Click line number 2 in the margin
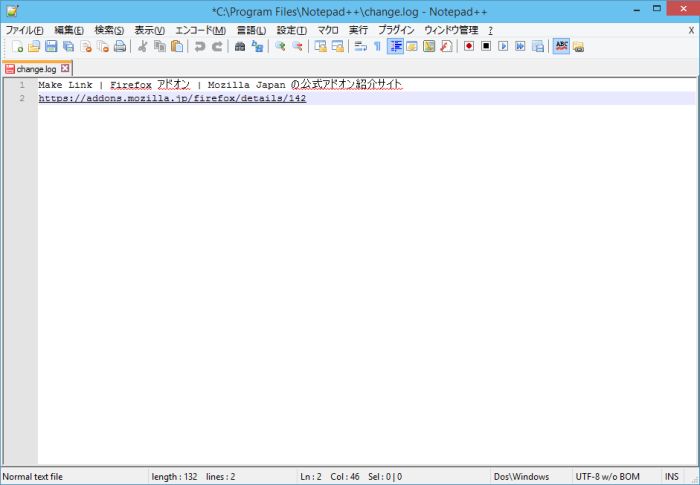This screenshot has width=700, height=485. pos(22,98)
